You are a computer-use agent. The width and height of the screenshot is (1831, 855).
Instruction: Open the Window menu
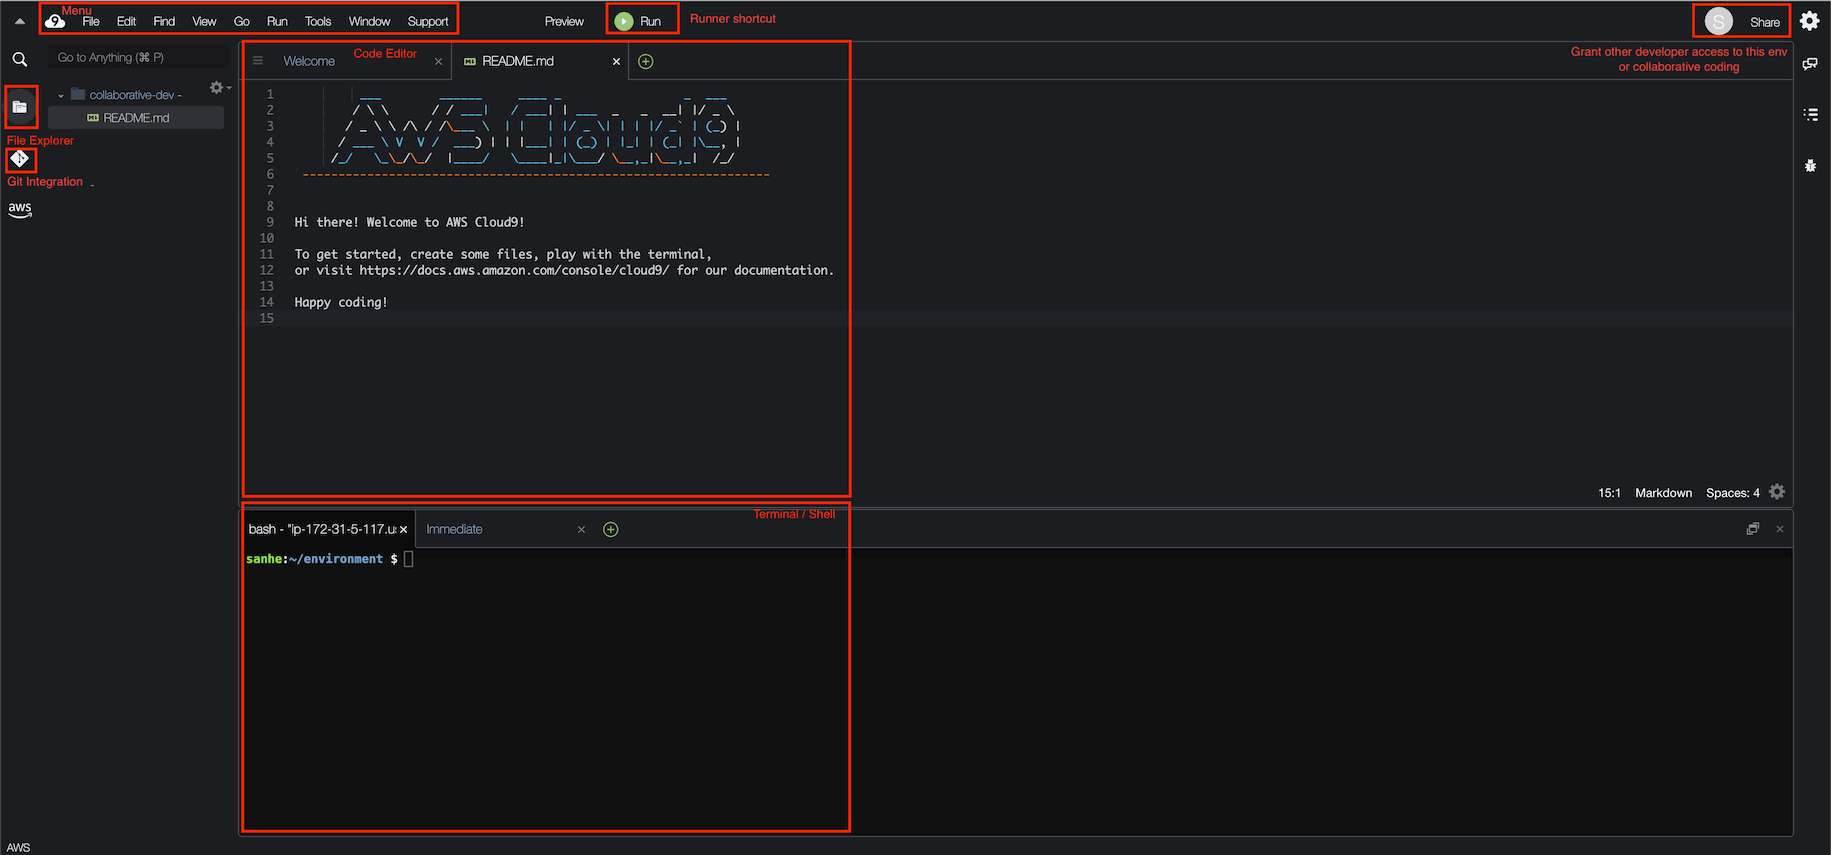pyautogui.click(x=369, y=21)
